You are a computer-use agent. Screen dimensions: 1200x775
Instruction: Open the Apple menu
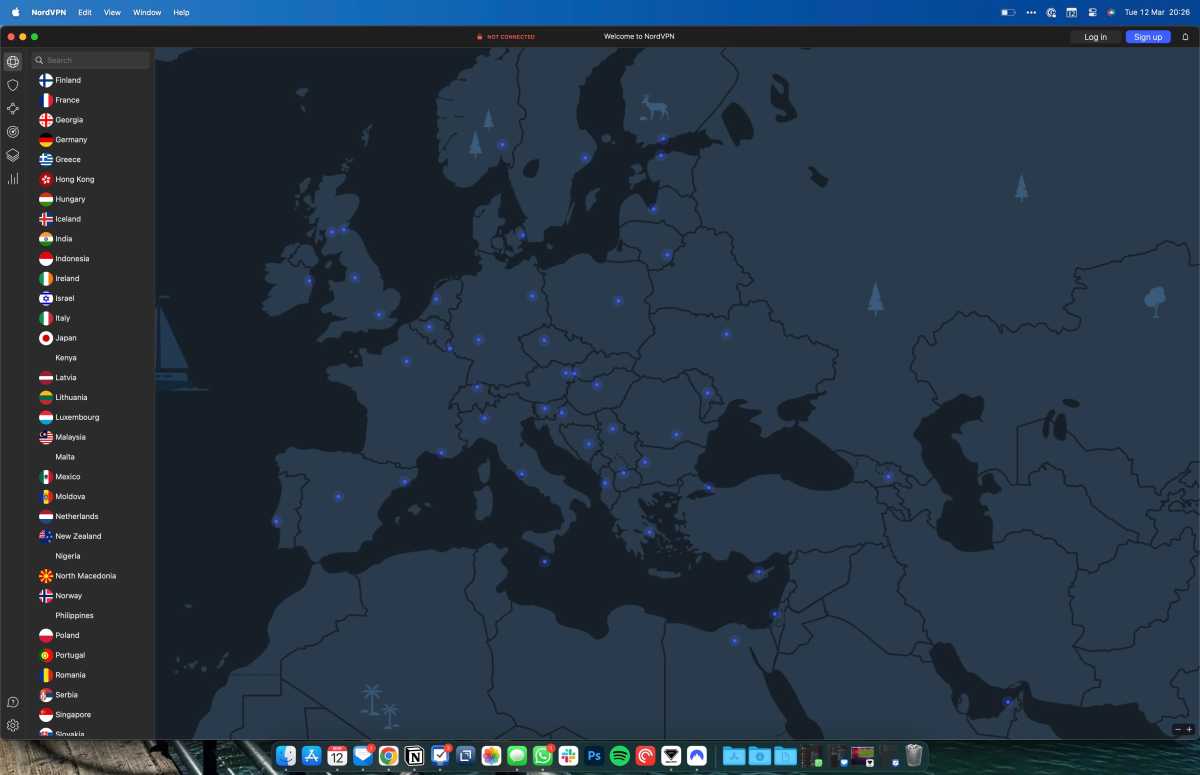click(15, 12)
